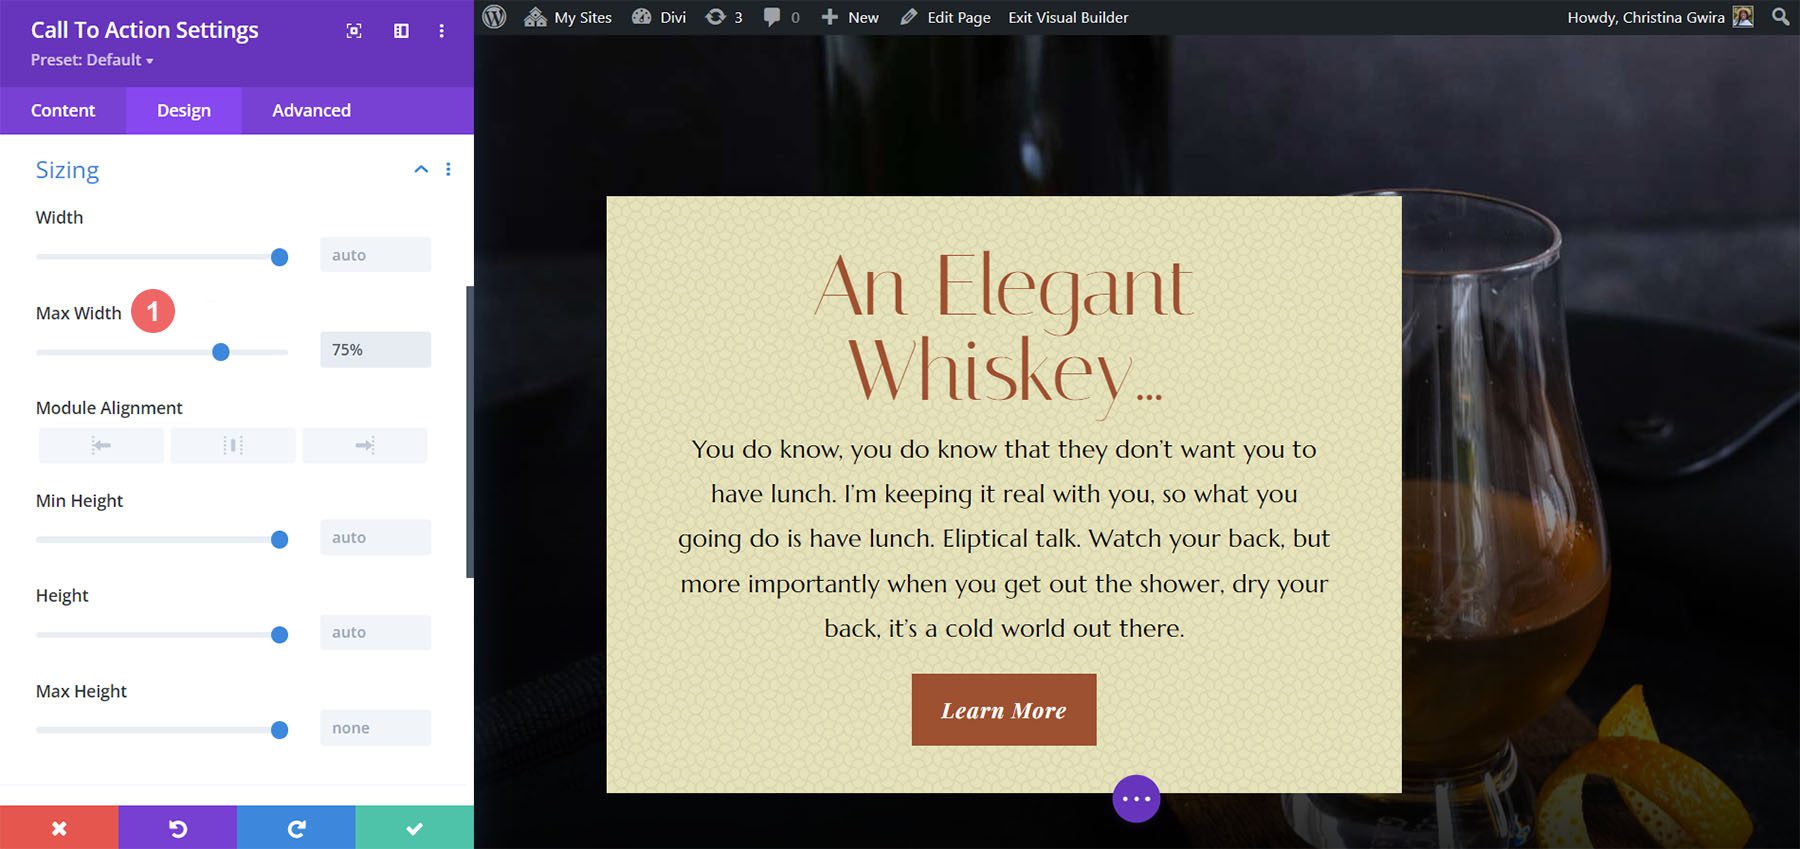Select right module alignment option

365,445
